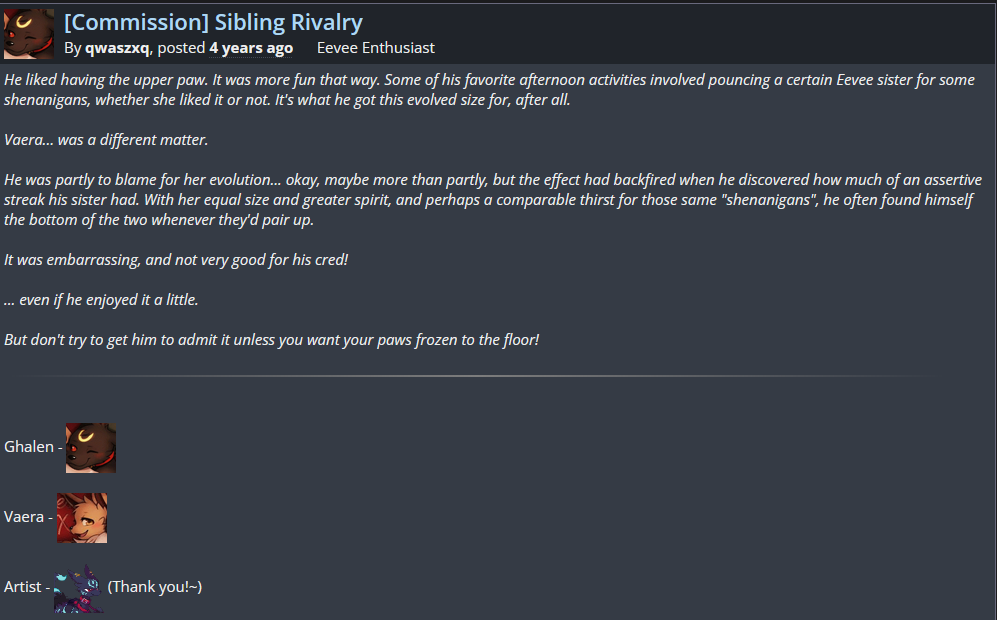
Task: Click the line "Vaera... was a different matter."
Action: (x=106, y=140)
